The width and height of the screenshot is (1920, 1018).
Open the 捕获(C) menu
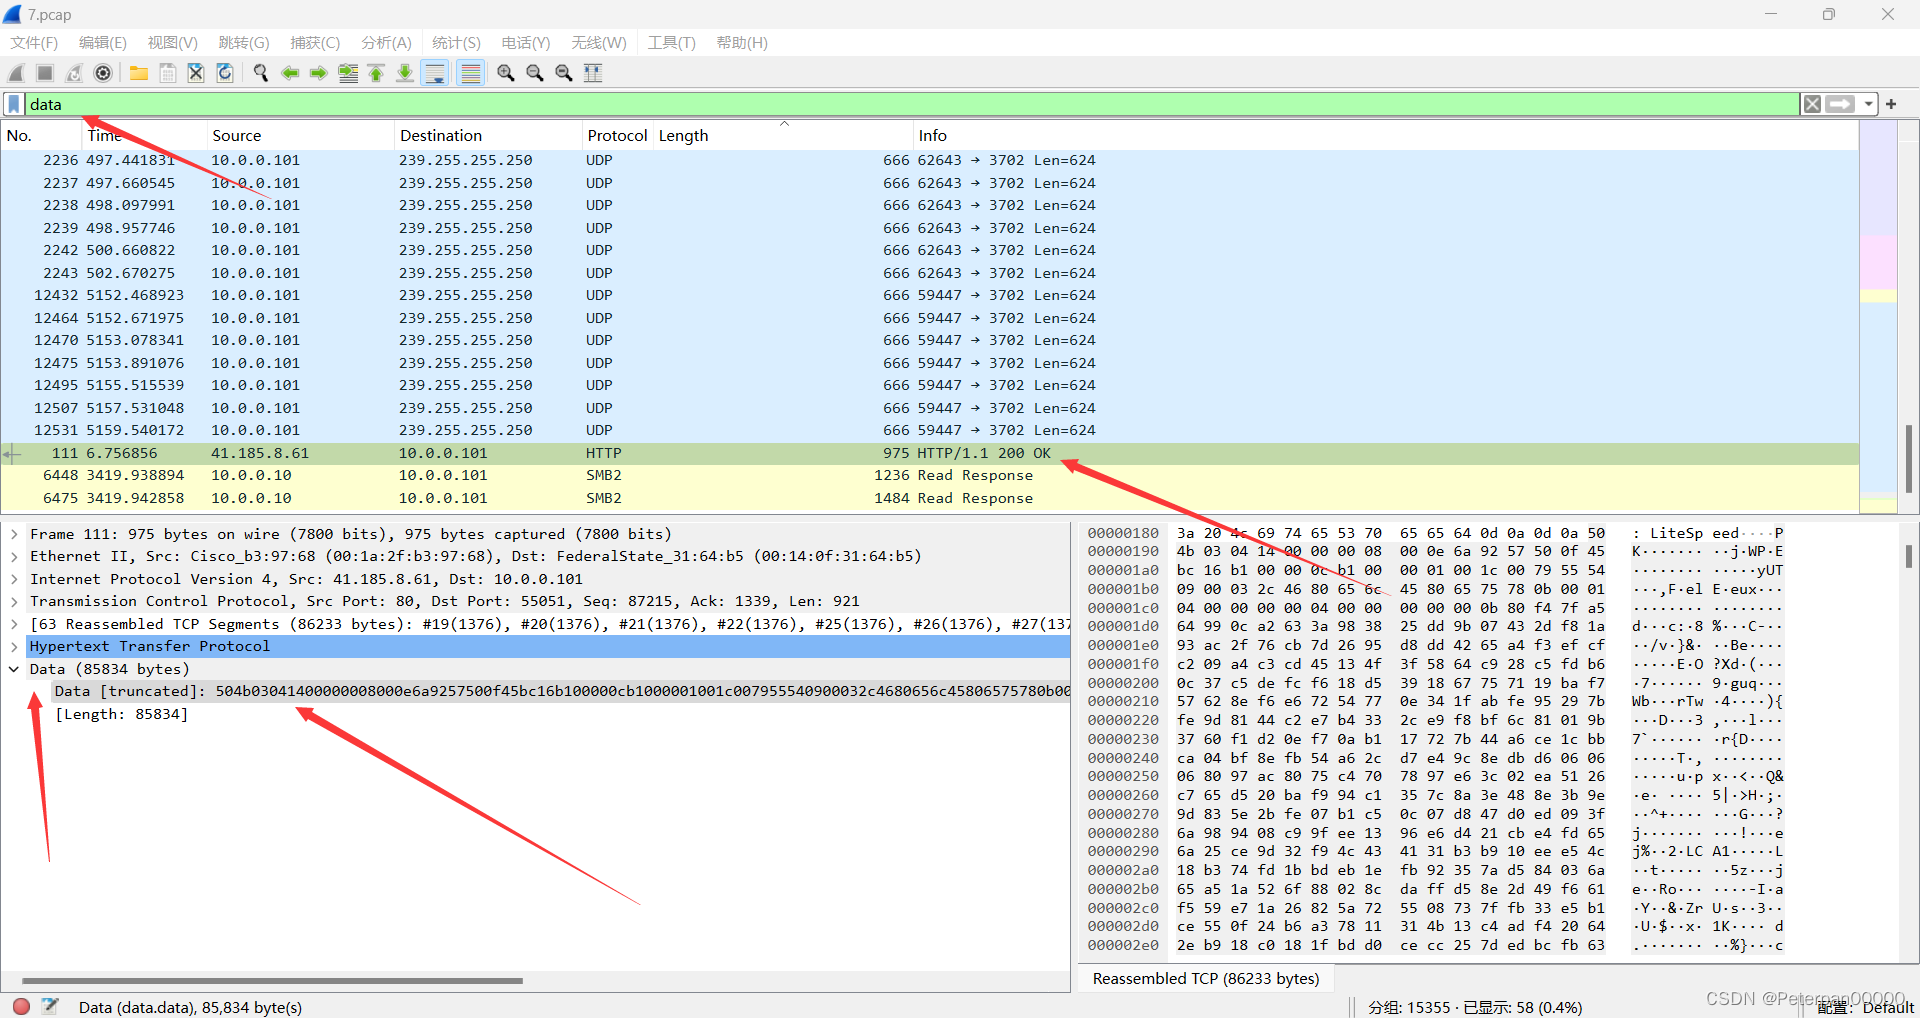click(x=315, y=43)
